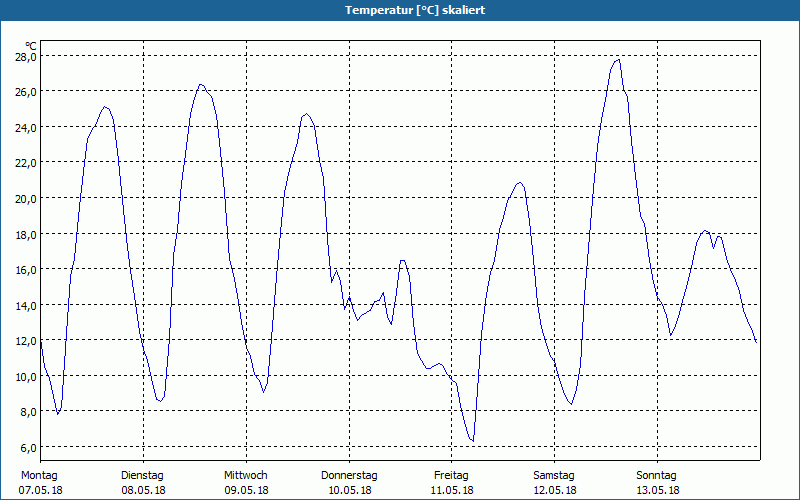
Task: Click the Saturday temperature peak near 28 degrees
Action: 618,60
